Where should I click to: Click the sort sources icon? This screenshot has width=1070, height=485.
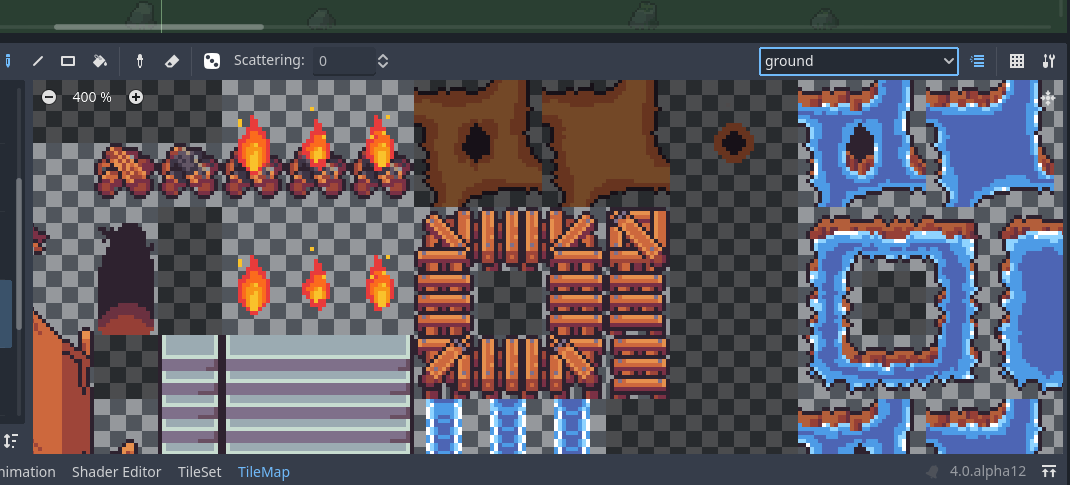pos(10,441)
